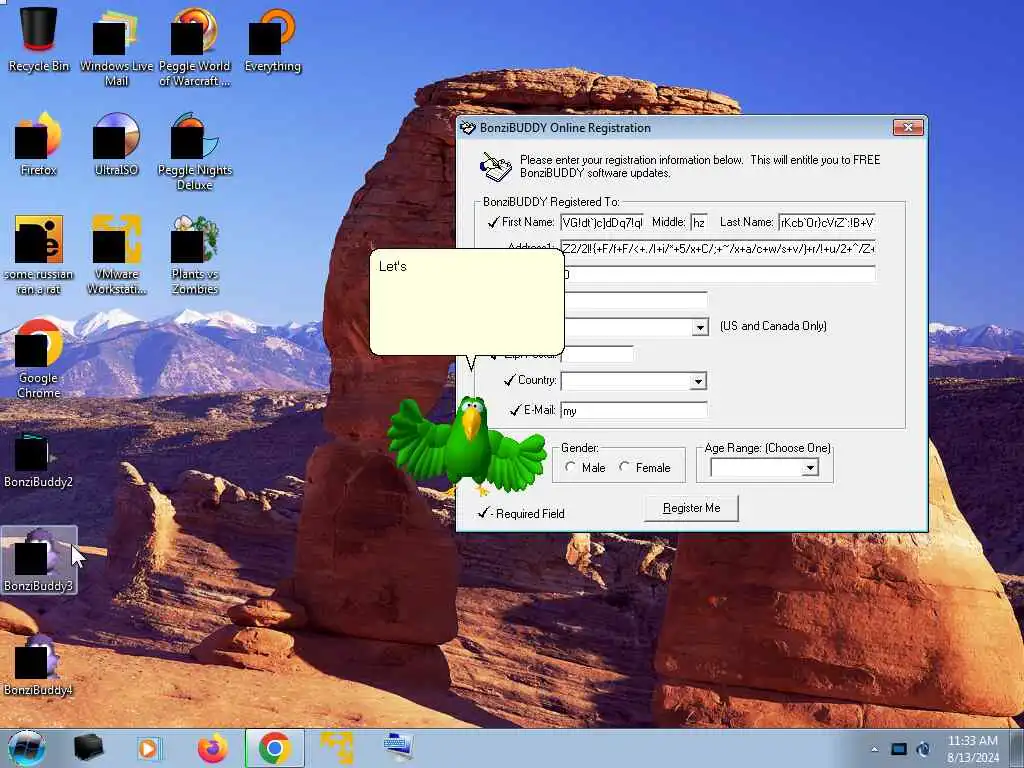Click the black folder taskbar icon
Viewport: 1024px width, 768px height.
pos(88,748)
